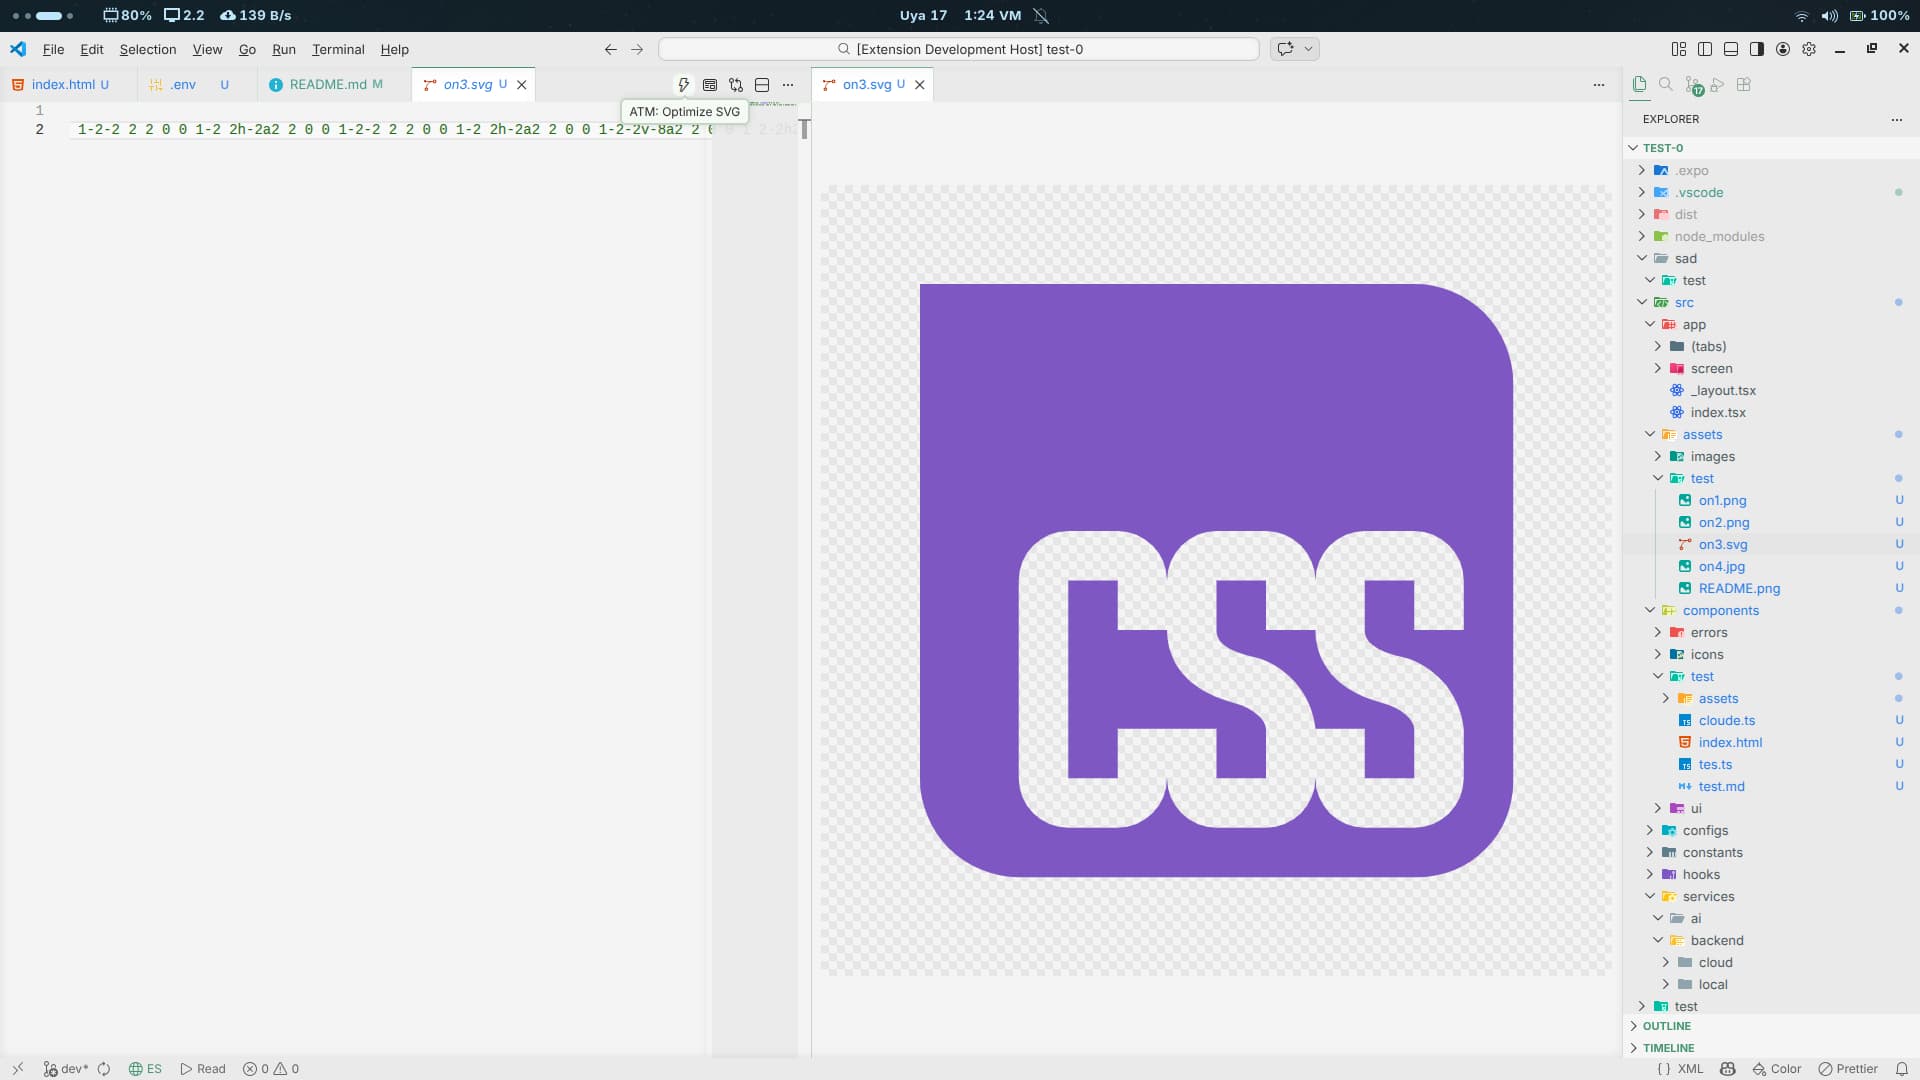Toggle the bottom Panel visibility
The image size is (1920, 1080).
click(x=1731, y=49)
